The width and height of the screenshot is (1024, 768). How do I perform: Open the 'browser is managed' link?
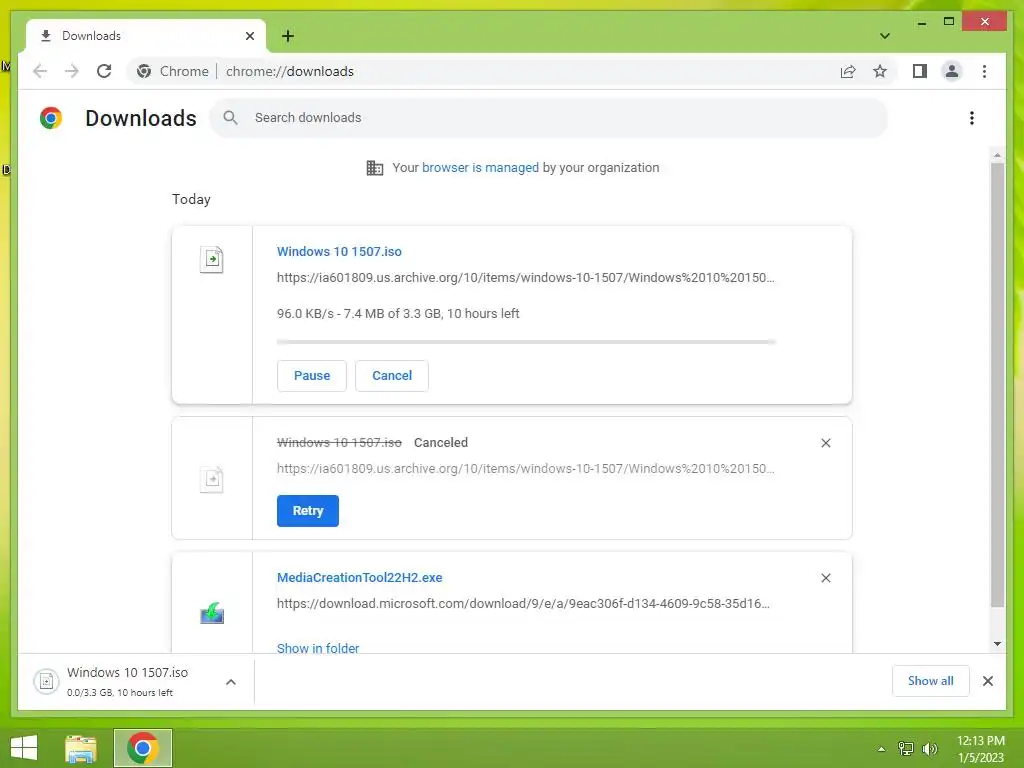pos(480,168)
